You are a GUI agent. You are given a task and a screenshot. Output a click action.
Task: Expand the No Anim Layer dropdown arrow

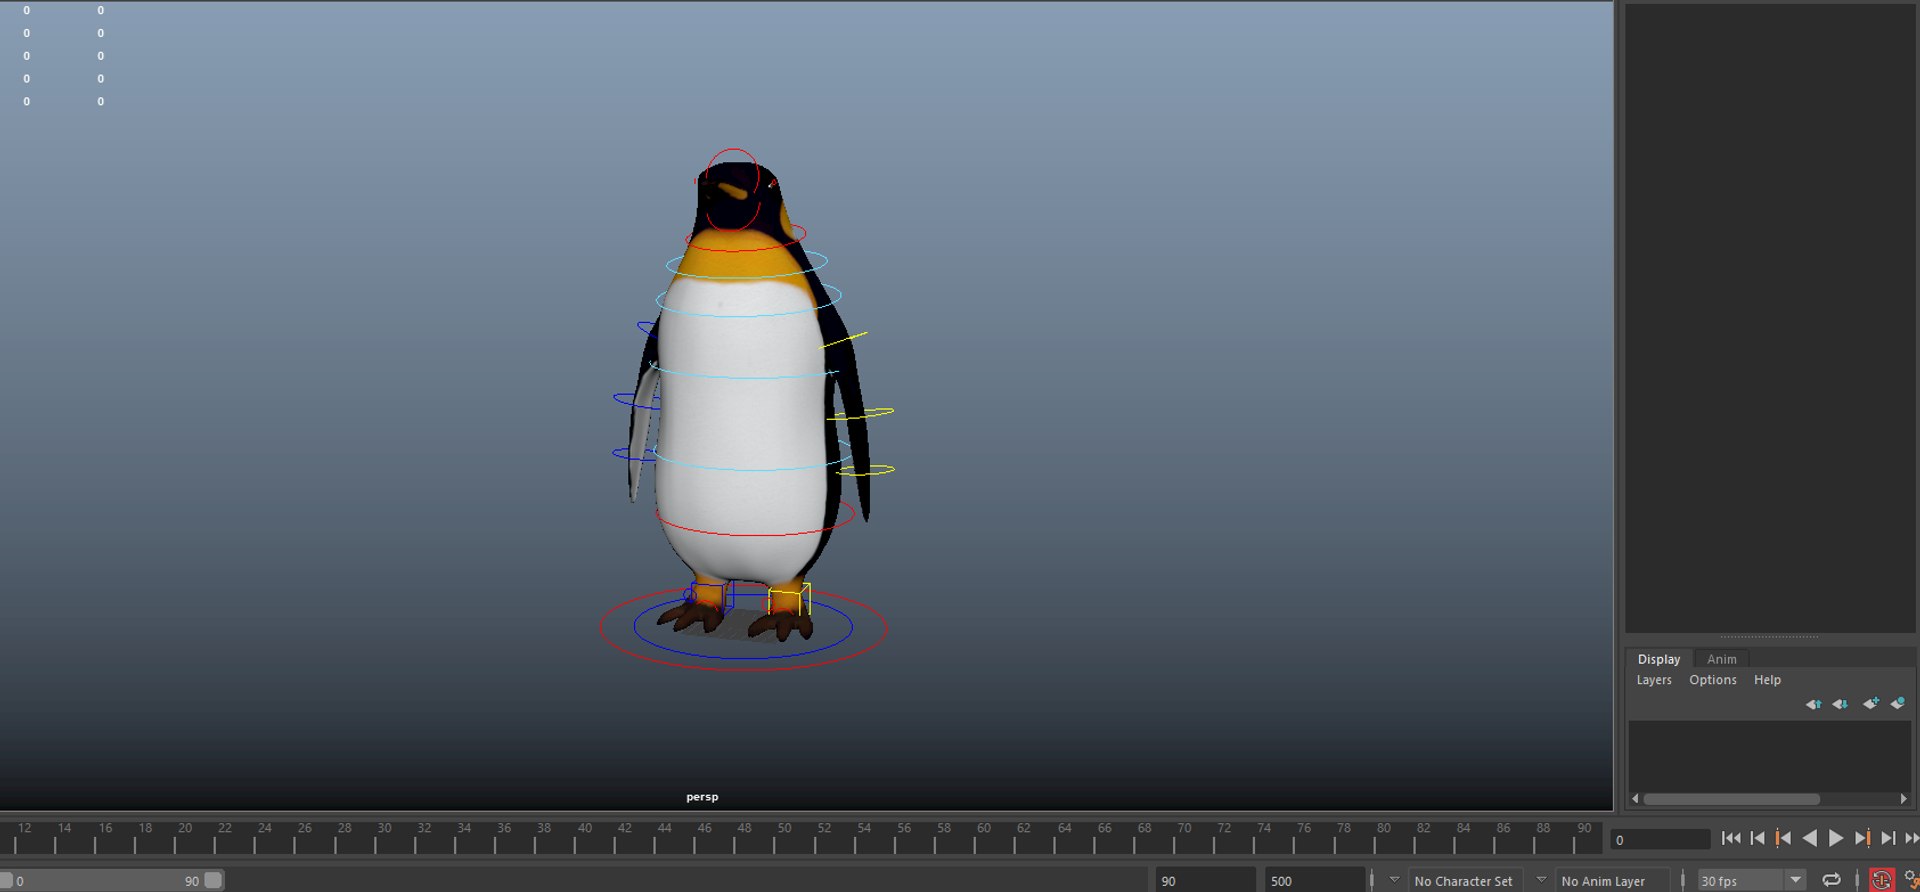1541,880
